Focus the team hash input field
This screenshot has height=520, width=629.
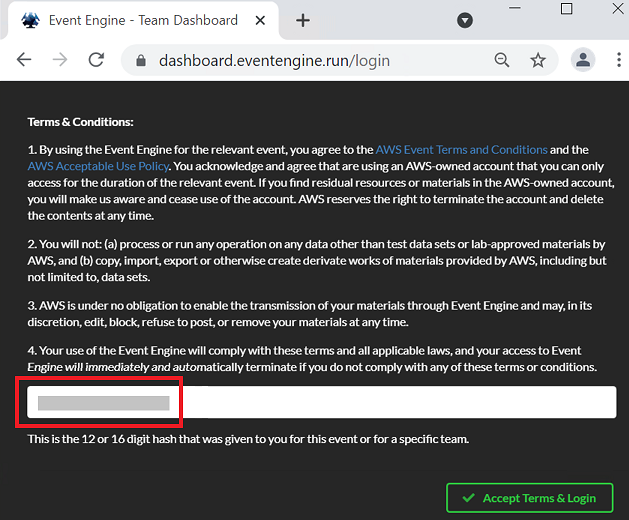click(x=322, y=402)
